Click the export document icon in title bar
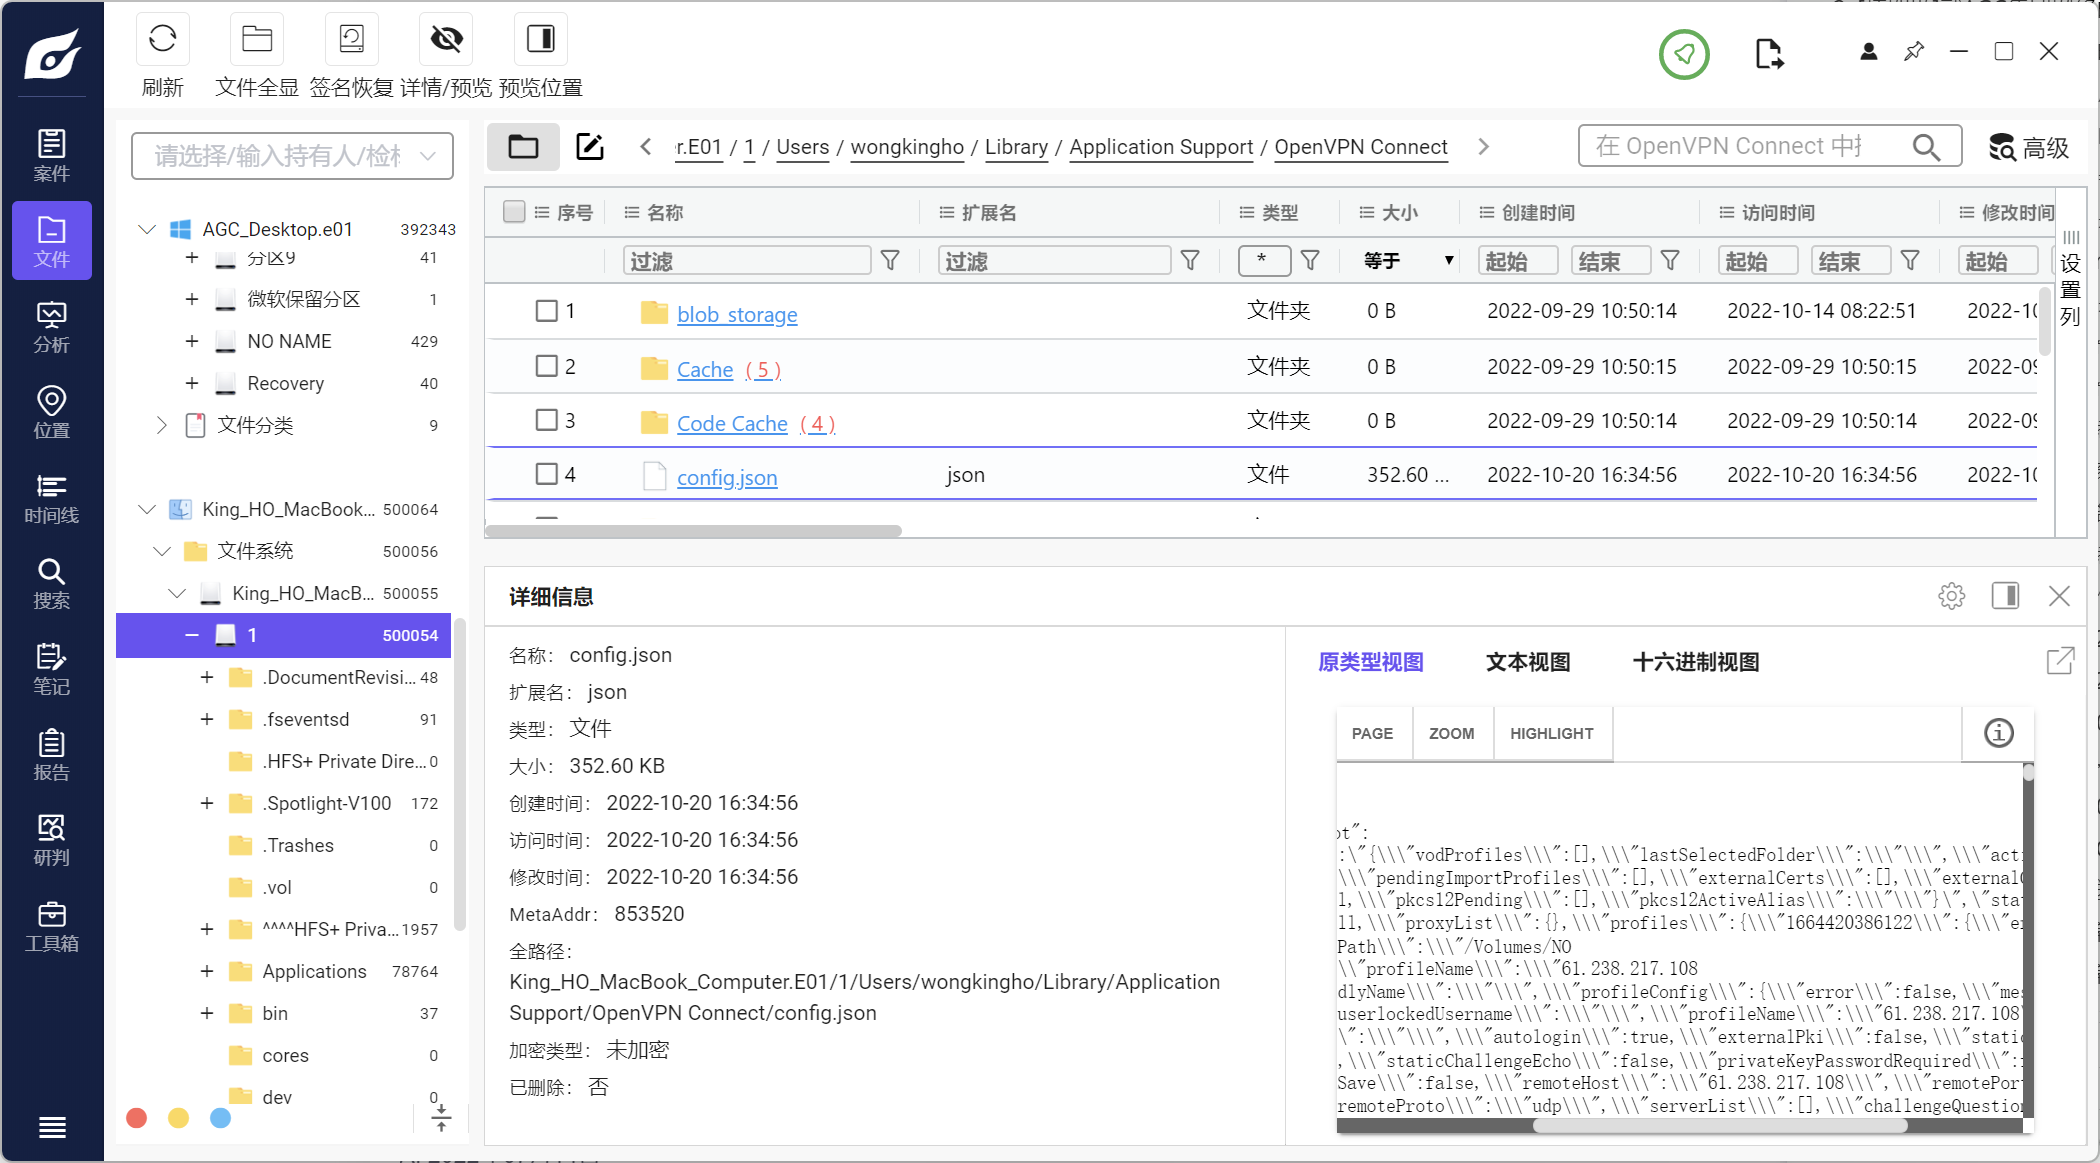This screenshot has height=1163, width=2100. 1769,53
